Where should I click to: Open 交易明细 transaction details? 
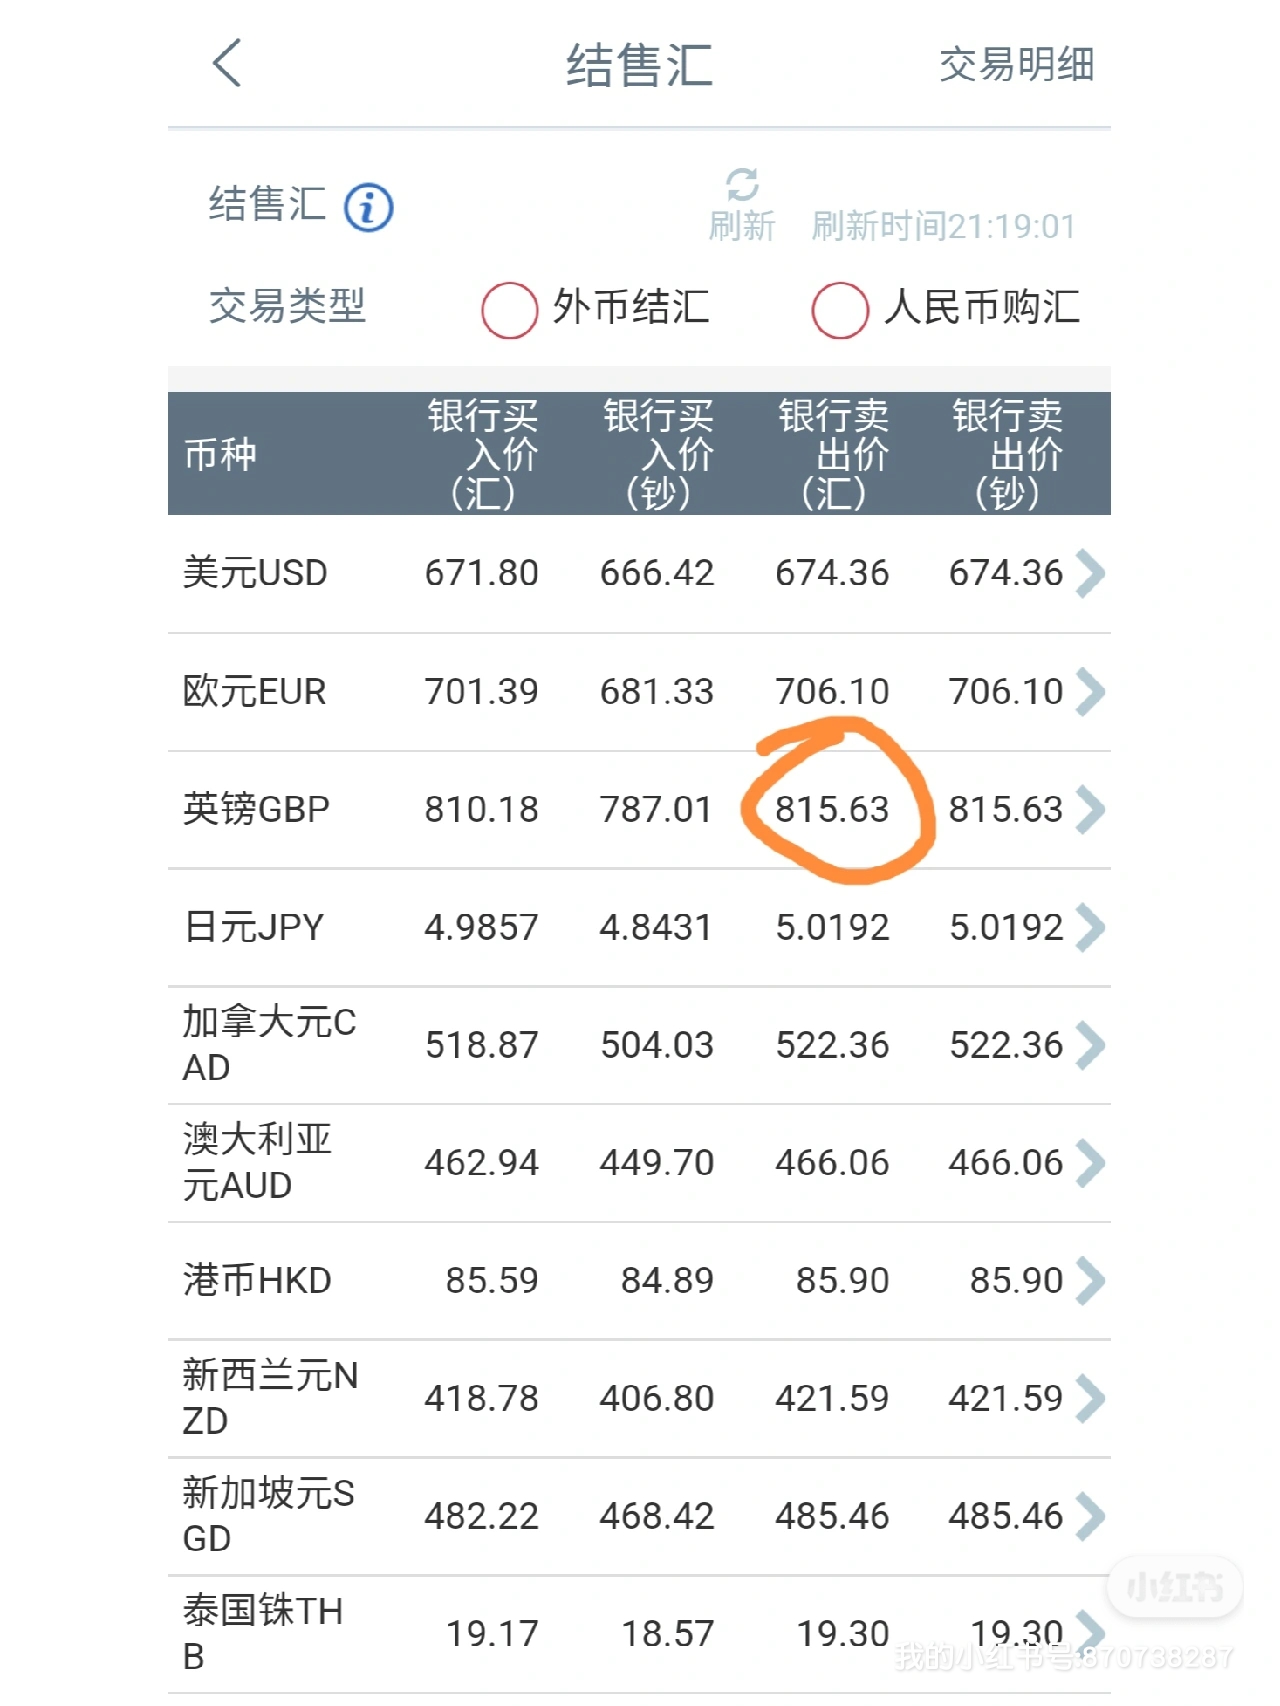pyautogui.click(x=1016, y=64)
